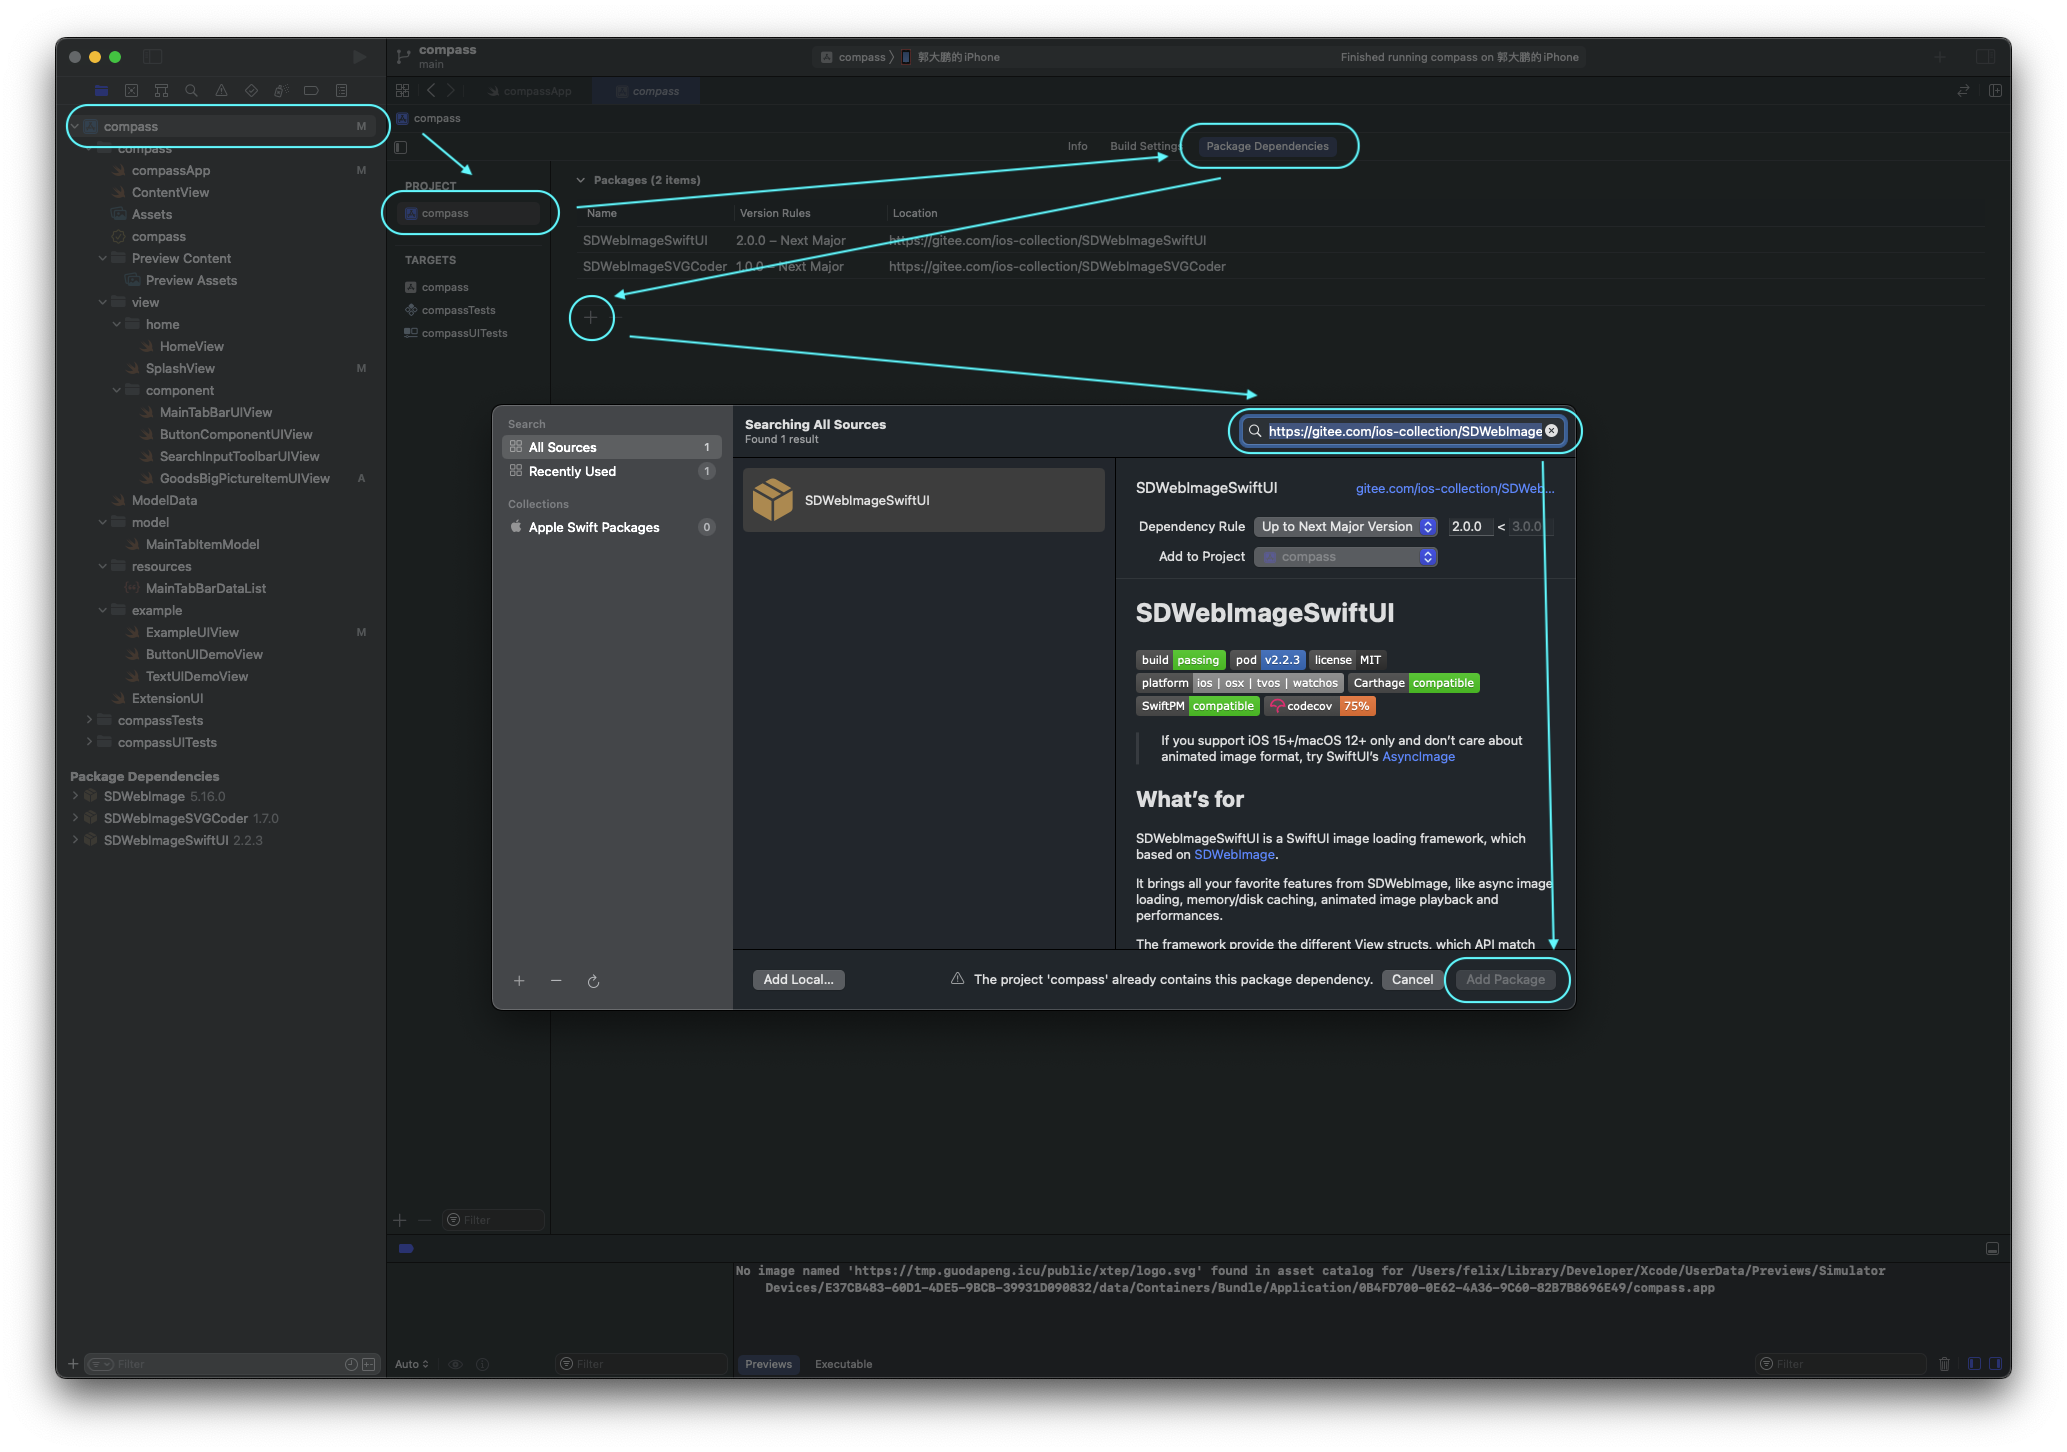Switch to the Info tab
This screenshot has width=2067, height=1452.
(1077, 146)
